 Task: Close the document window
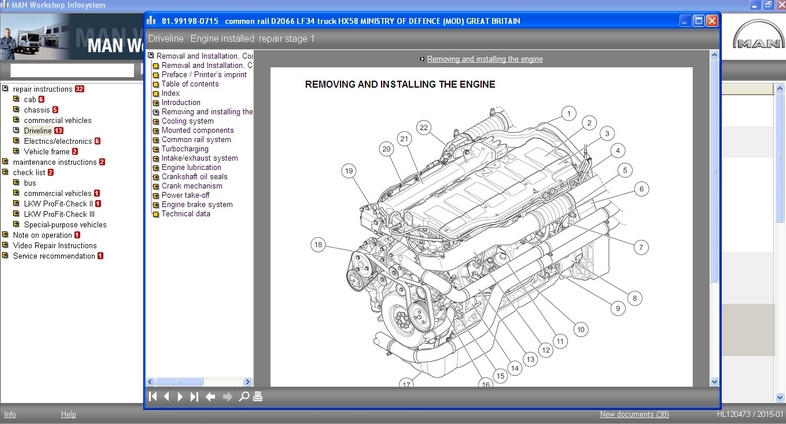click(711, 21)
